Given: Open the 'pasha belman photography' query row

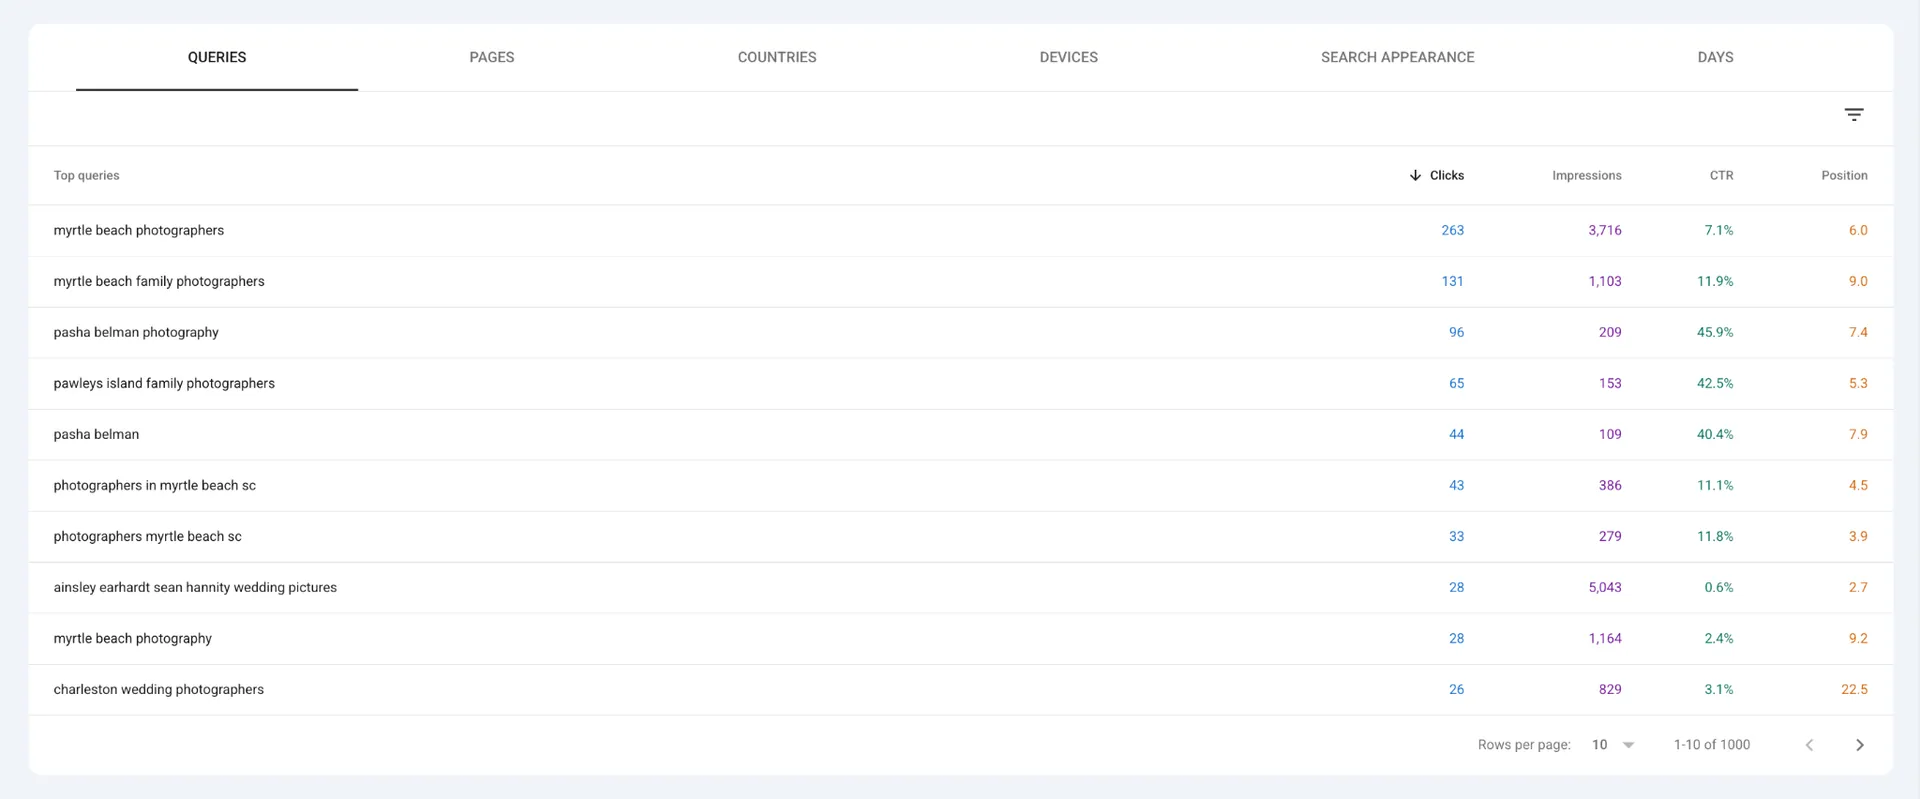Looking at the screenshot, I should click(x=136, y=332).
